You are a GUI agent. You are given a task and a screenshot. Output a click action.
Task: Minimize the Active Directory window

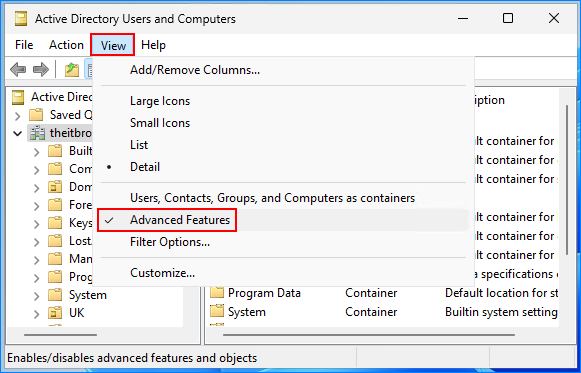[x=462, y=18]
